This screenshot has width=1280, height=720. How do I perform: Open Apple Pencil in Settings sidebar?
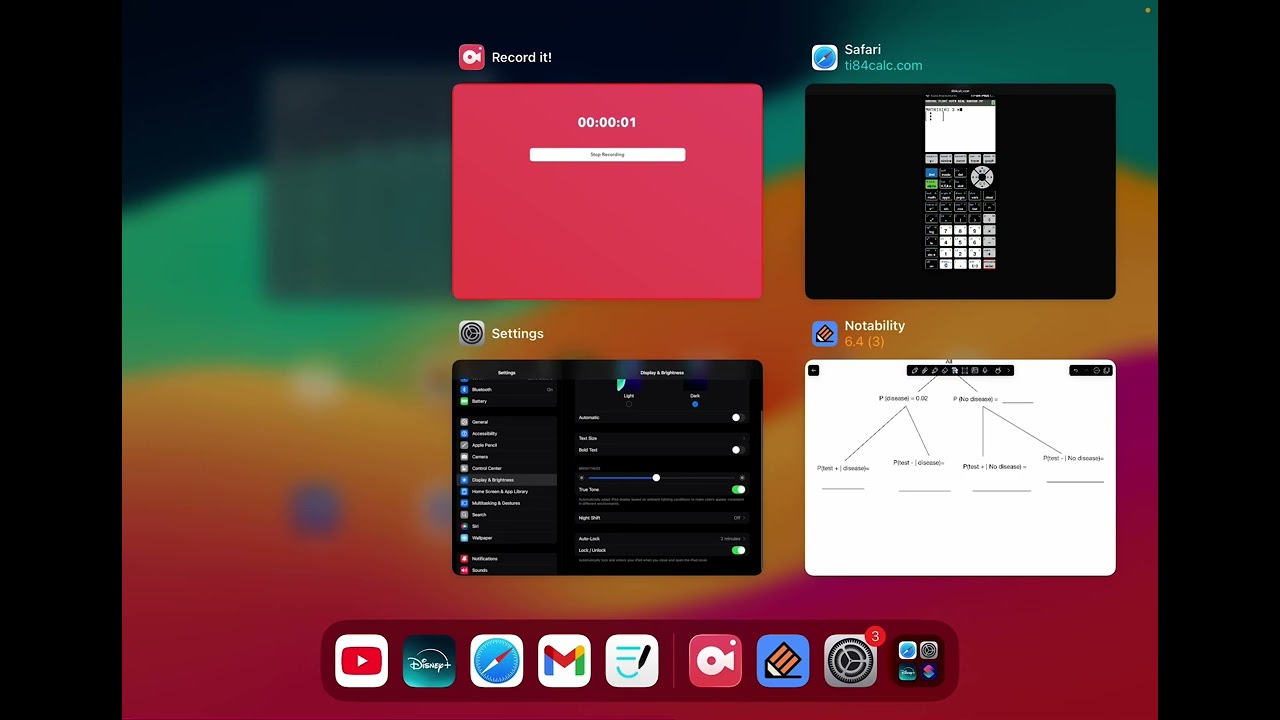[x=507, y=445]
